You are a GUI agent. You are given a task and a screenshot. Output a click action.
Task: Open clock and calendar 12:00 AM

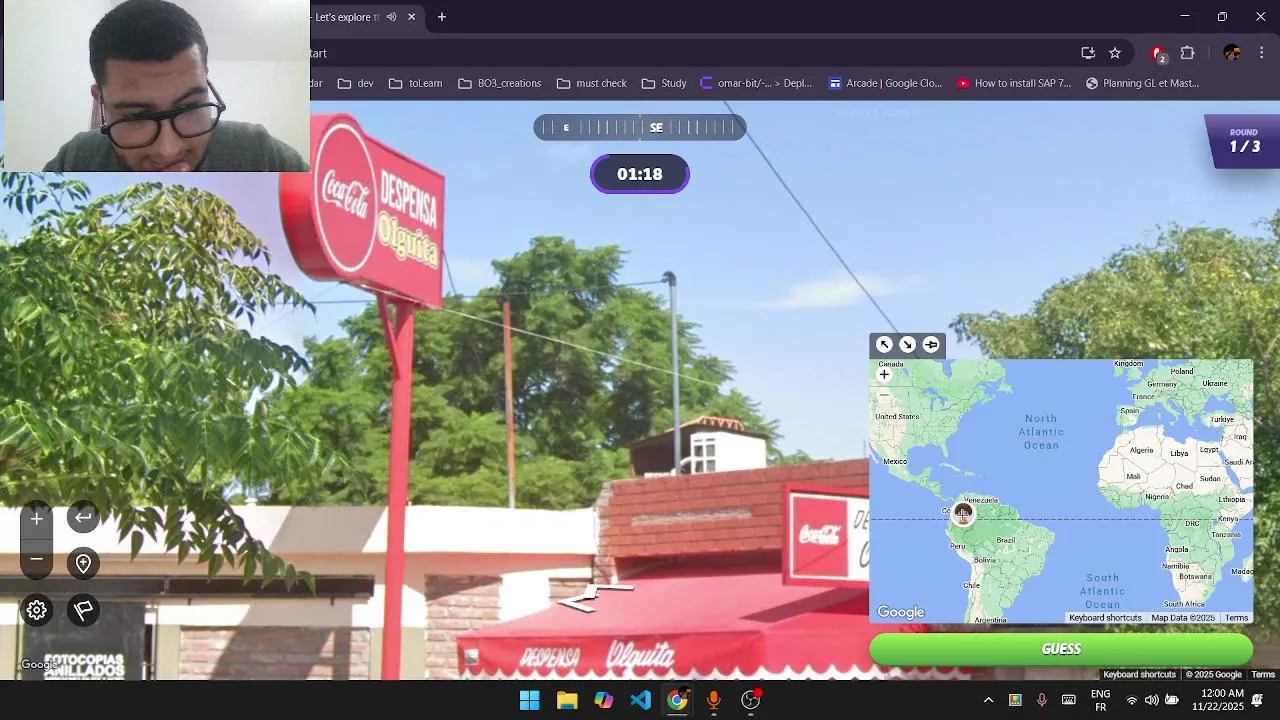(x=1221, y=700)
